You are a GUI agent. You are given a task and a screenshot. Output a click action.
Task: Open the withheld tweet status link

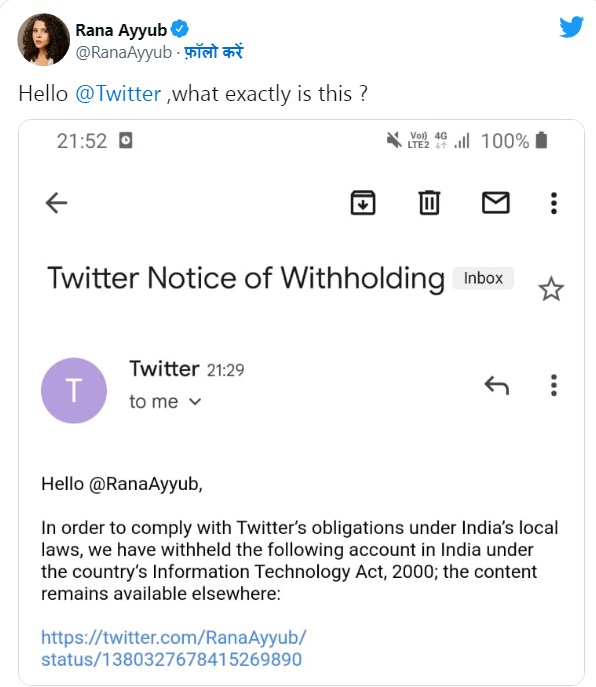pos(174,648)
